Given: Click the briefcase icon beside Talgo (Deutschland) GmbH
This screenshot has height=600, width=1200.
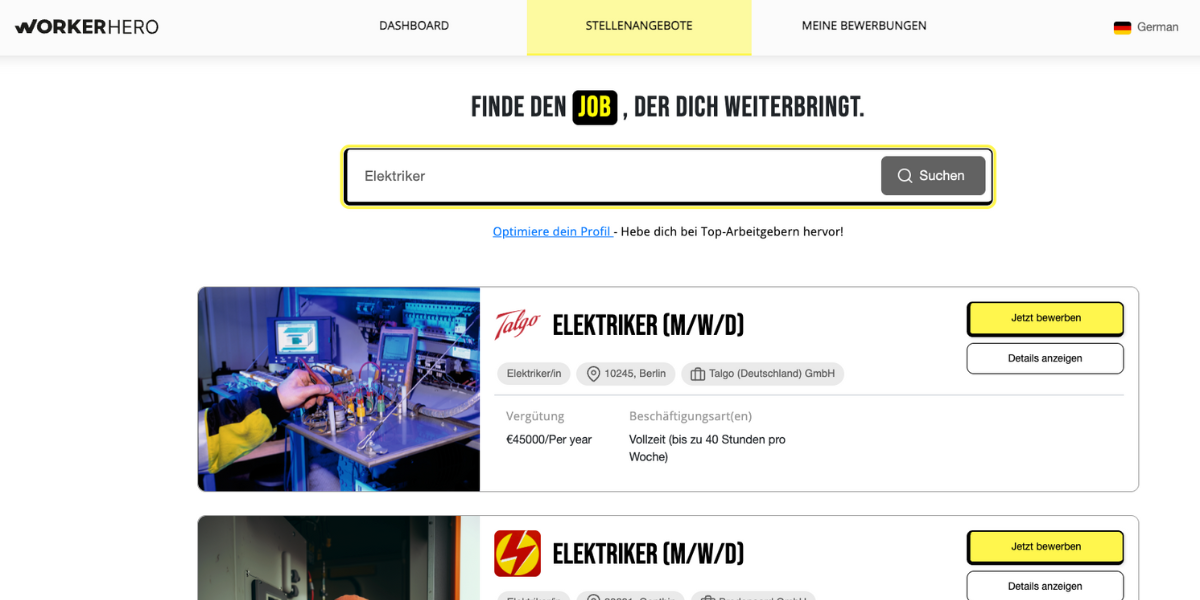Looking at the screenshot, I should (698, 374).
